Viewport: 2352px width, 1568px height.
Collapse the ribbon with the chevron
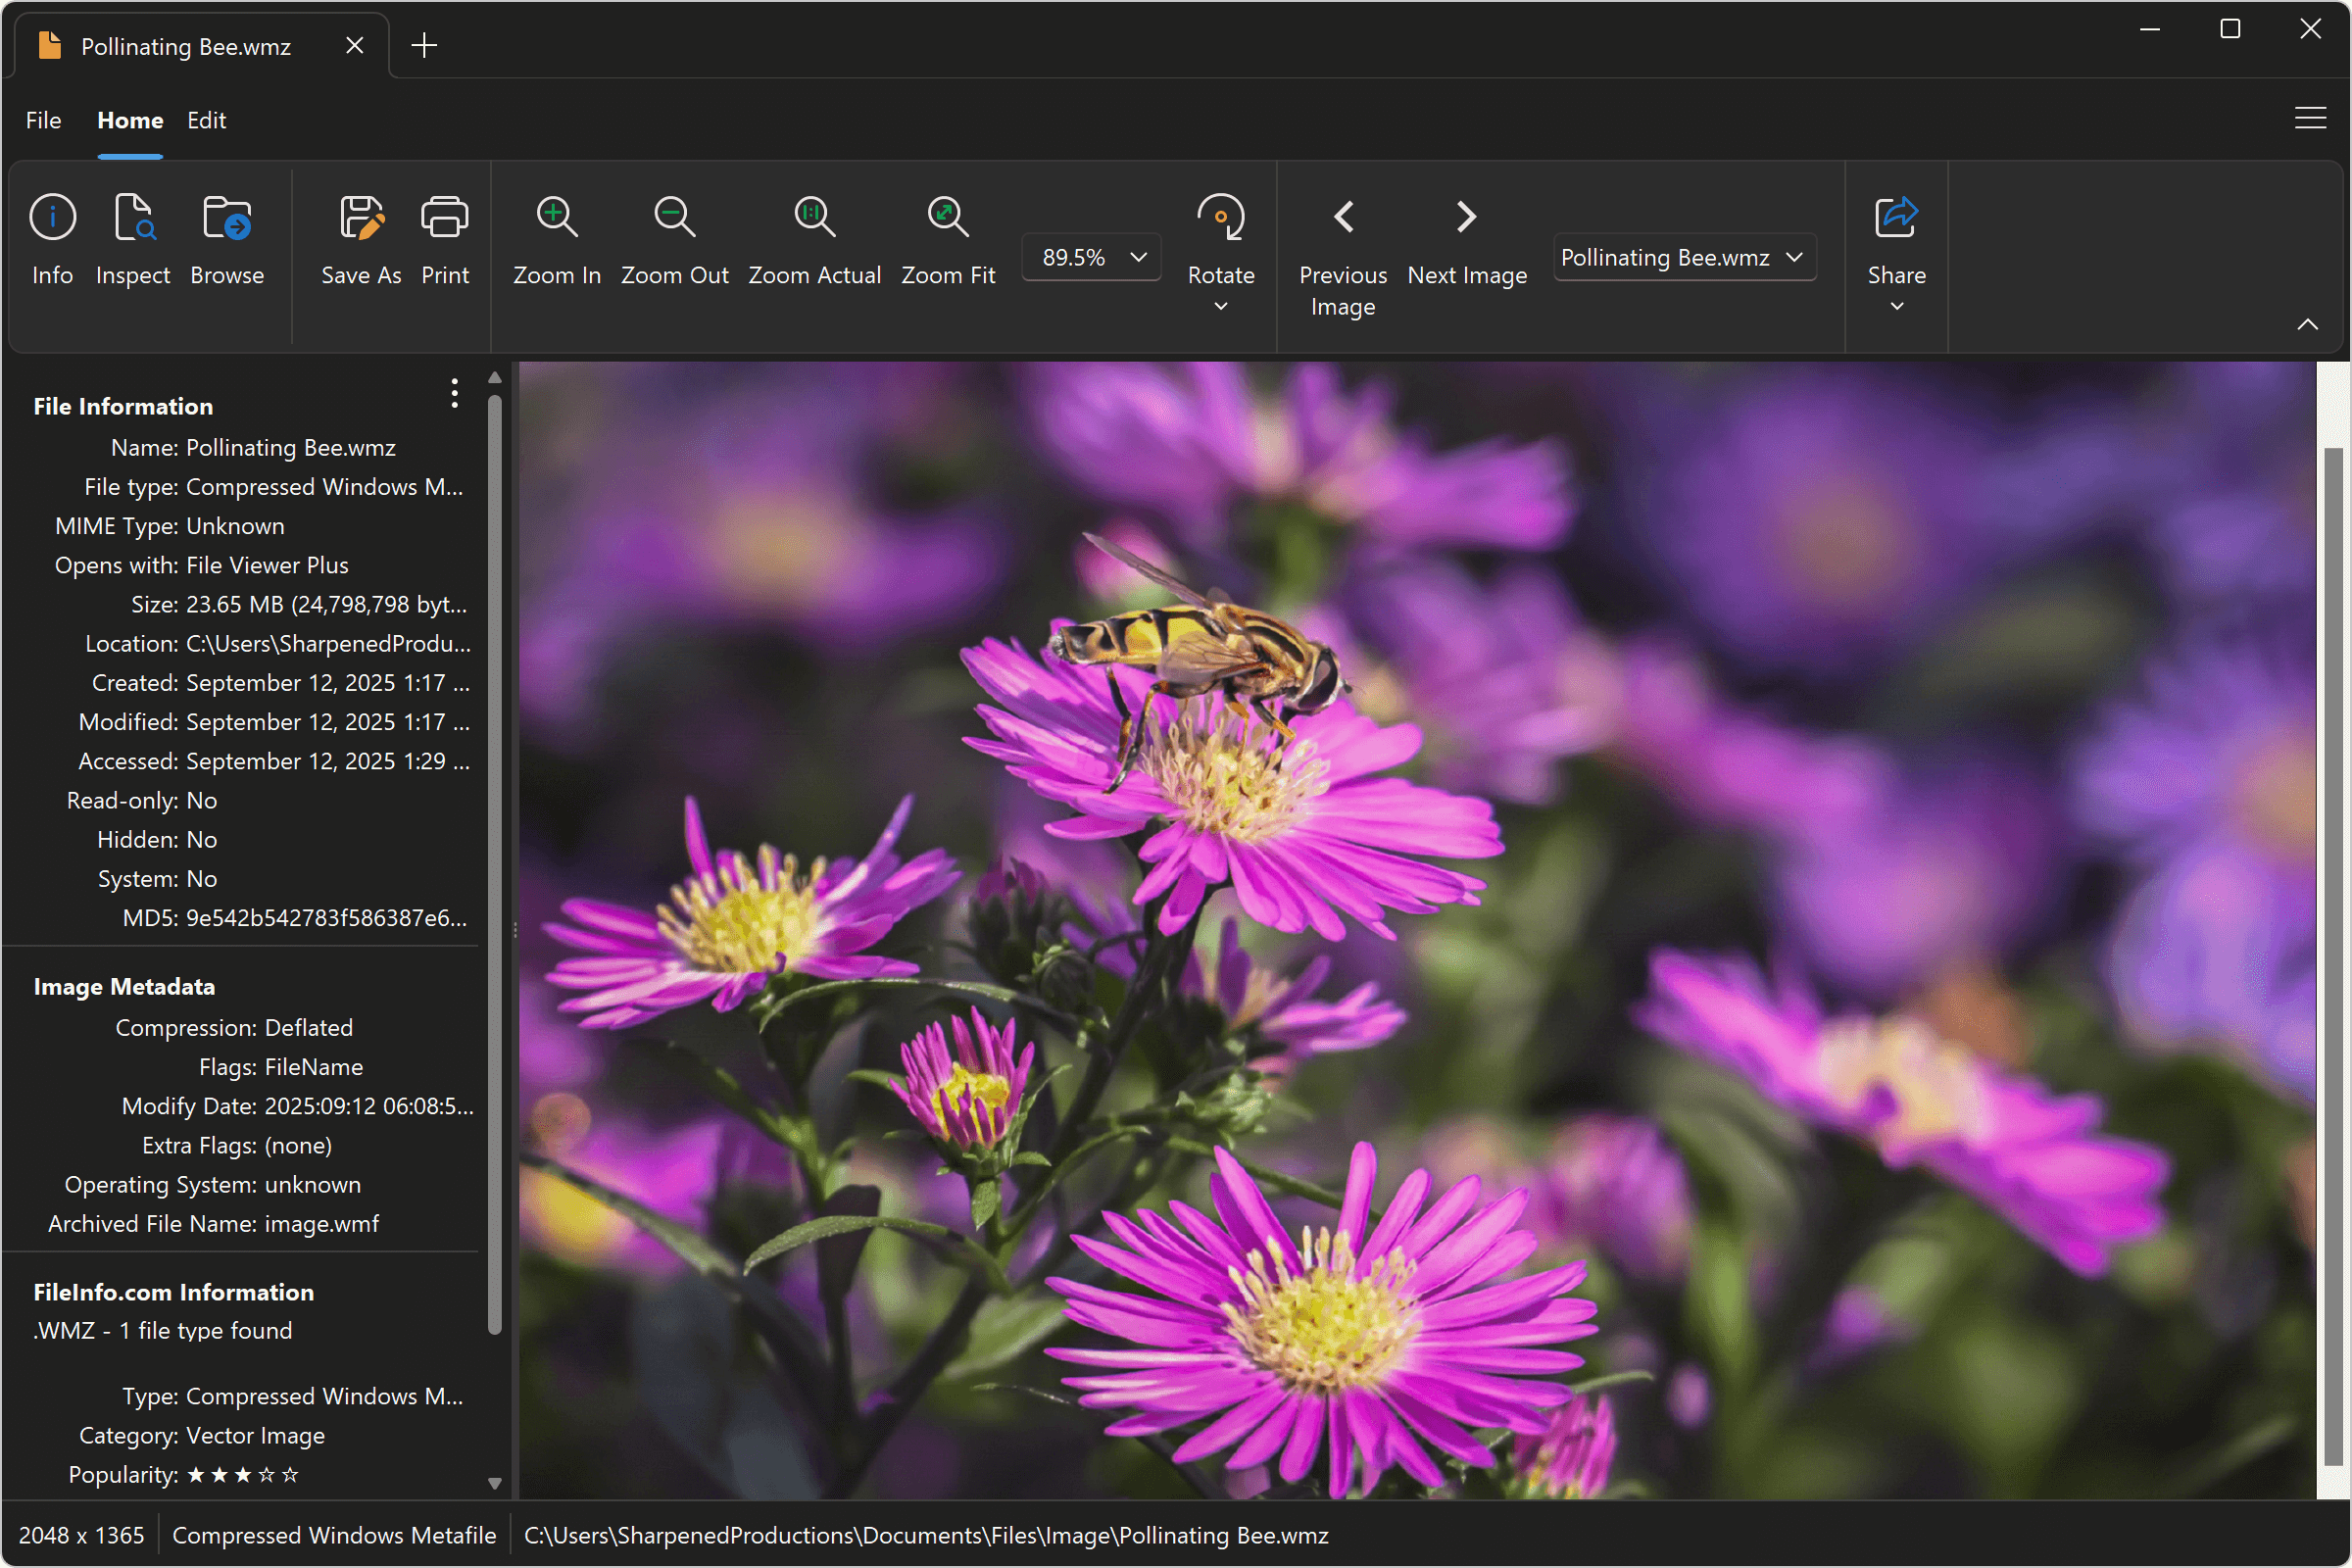[x=2308, y=323]
